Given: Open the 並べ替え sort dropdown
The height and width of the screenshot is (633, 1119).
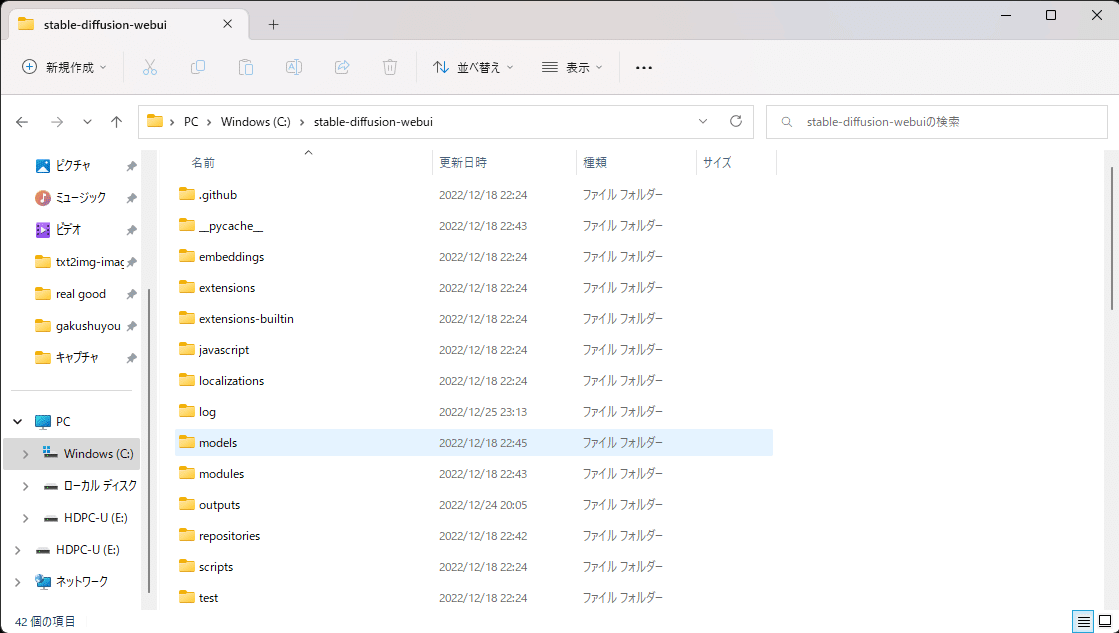Looking at the screenshot, I should 473,67.
